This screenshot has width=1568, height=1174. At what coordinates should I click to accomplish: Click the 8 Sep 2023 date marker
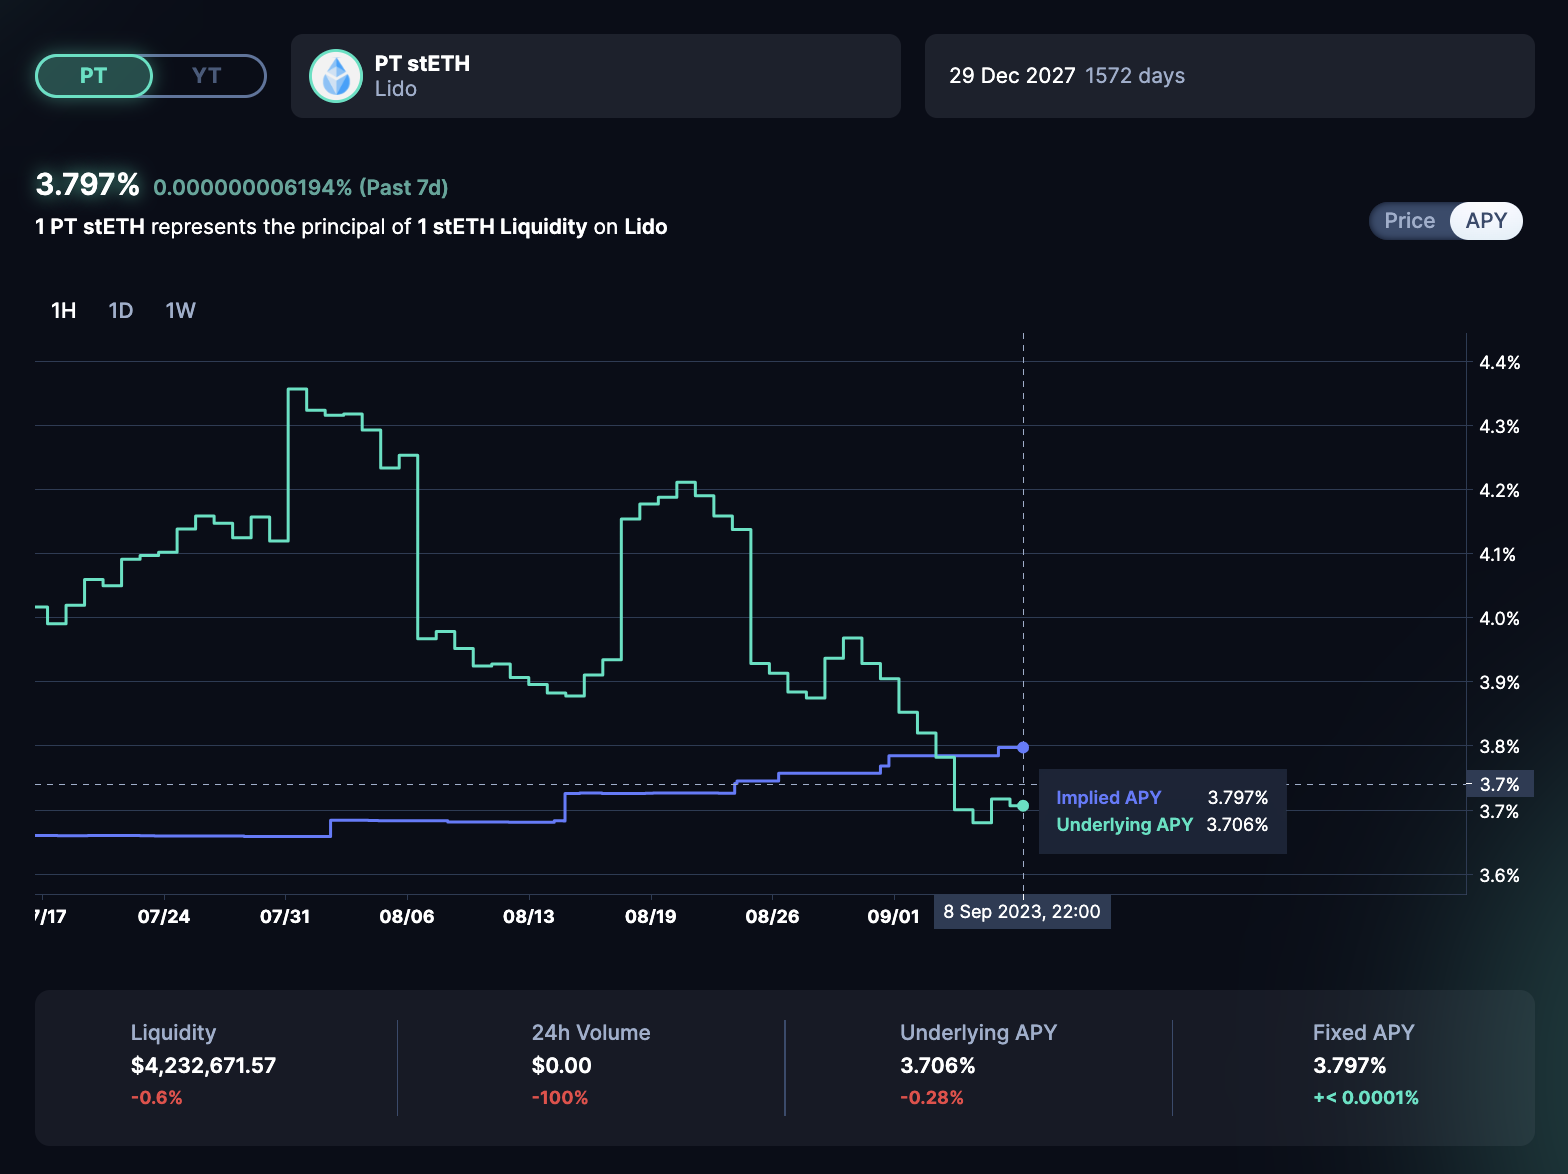point(1021,912)
